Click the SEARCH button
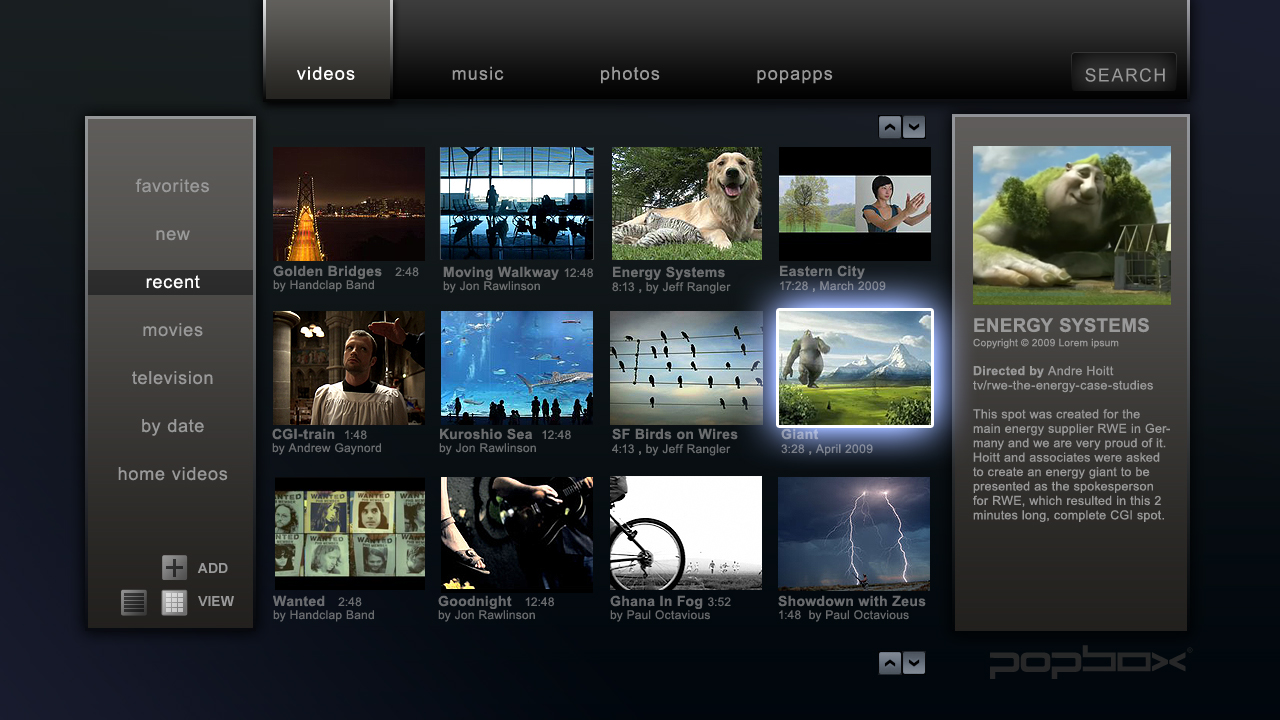This screenshot has height=720, width=1280. 1124,74
